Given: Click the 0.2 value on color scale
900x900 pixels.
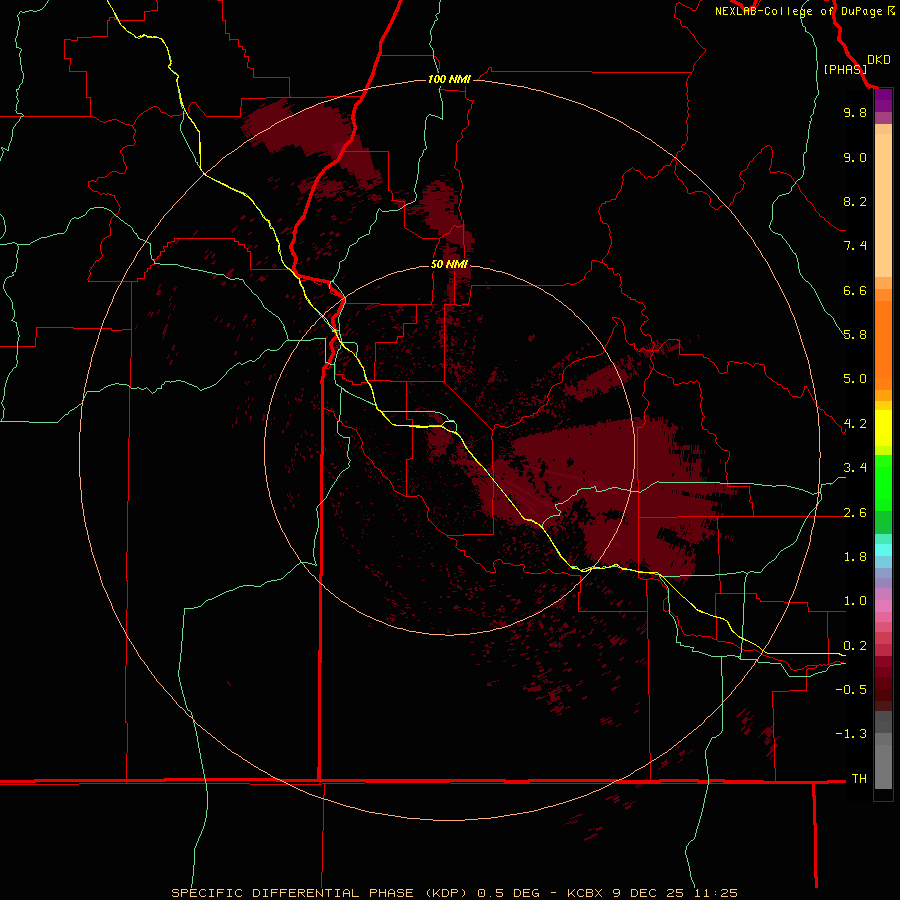Looking at the screenshot, I should (x=855, y=646).
